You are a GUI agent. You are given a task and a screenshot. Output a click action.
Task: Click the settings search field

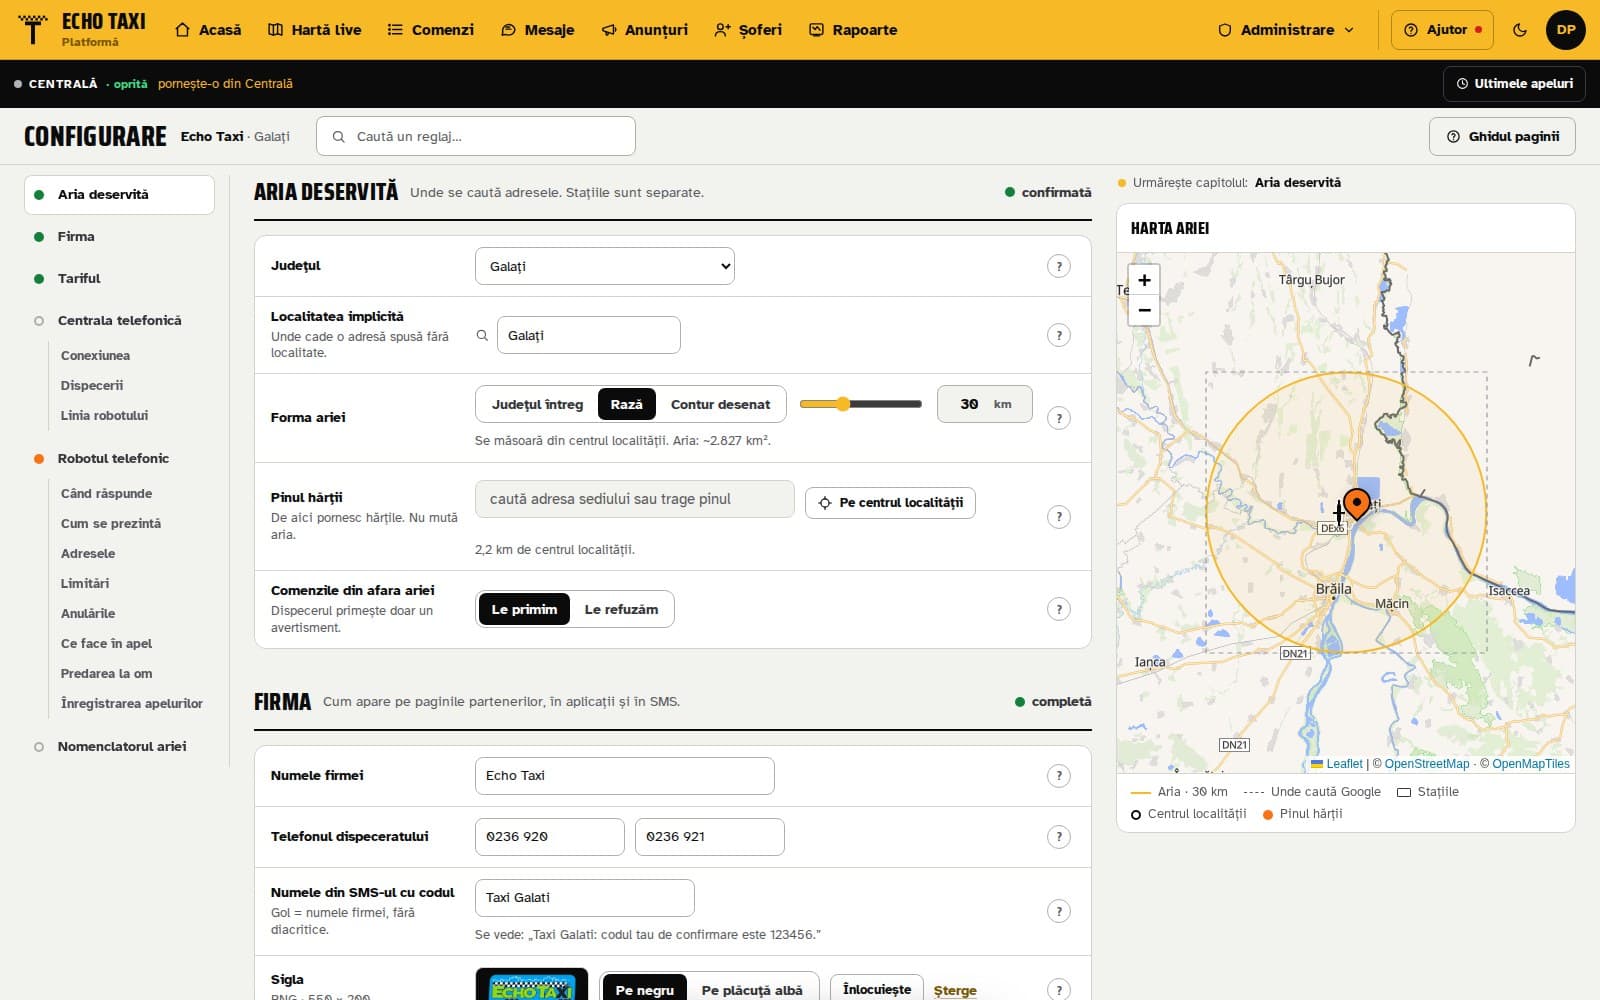click(476, 136)
